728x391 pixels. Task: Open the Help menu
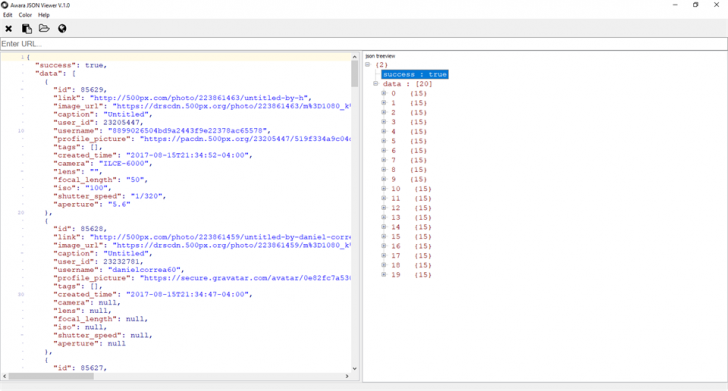click(x=44, y=15)
